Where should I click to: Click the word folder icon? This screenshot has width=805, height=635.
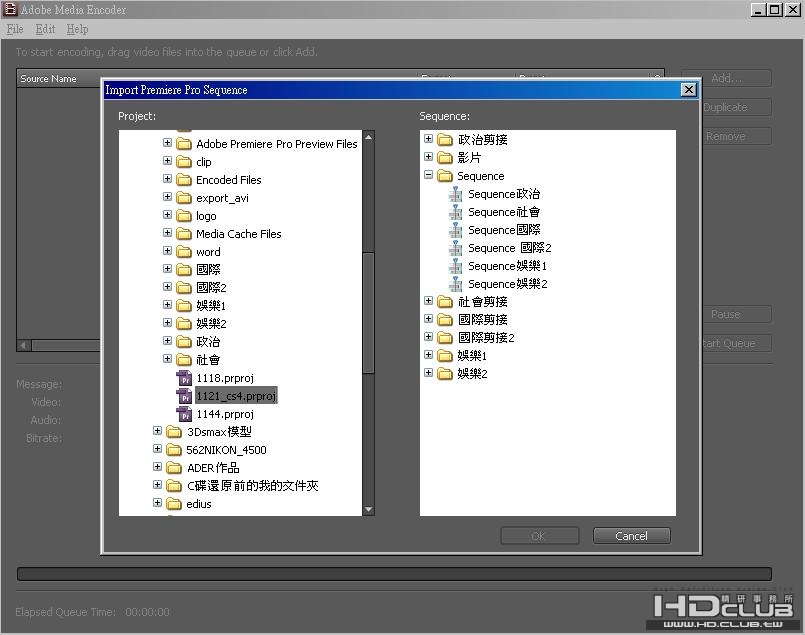[184, 252]
